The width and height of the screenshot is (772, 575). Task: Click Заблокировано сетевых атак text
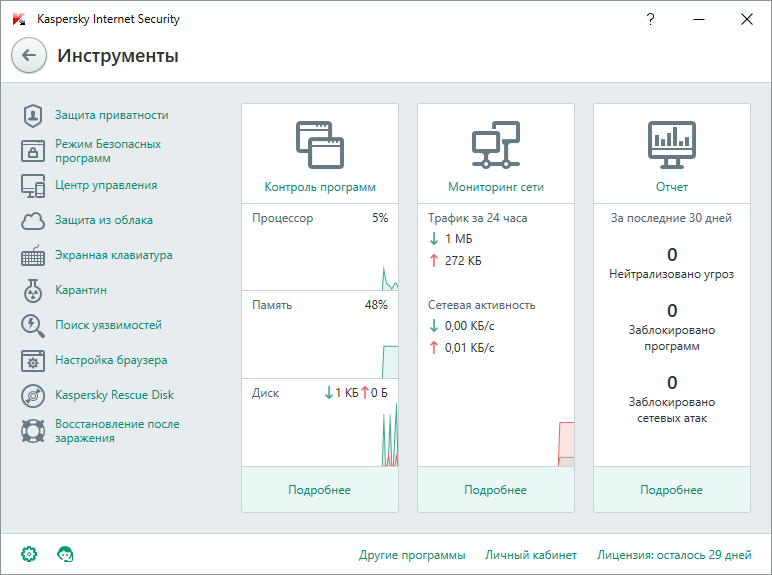pos(672,410)
